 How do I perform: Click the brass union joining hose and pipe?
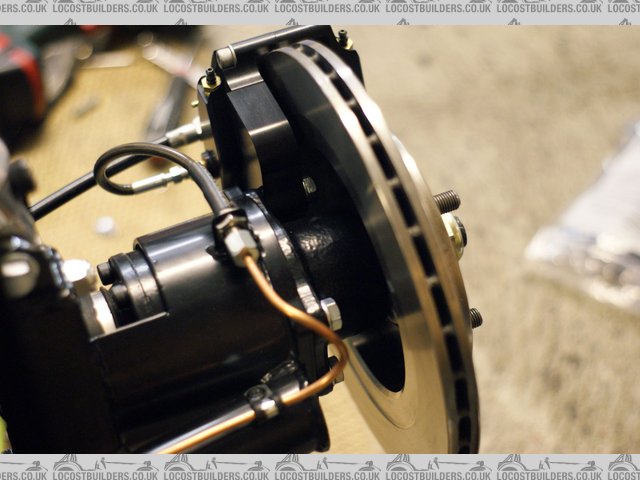coord(238,240)
